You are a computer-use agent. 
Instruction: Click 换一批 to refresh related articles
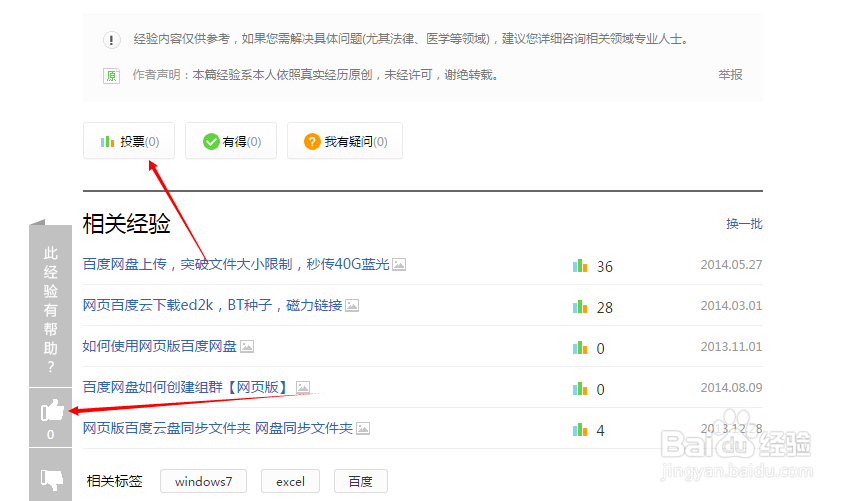point(744,224)
